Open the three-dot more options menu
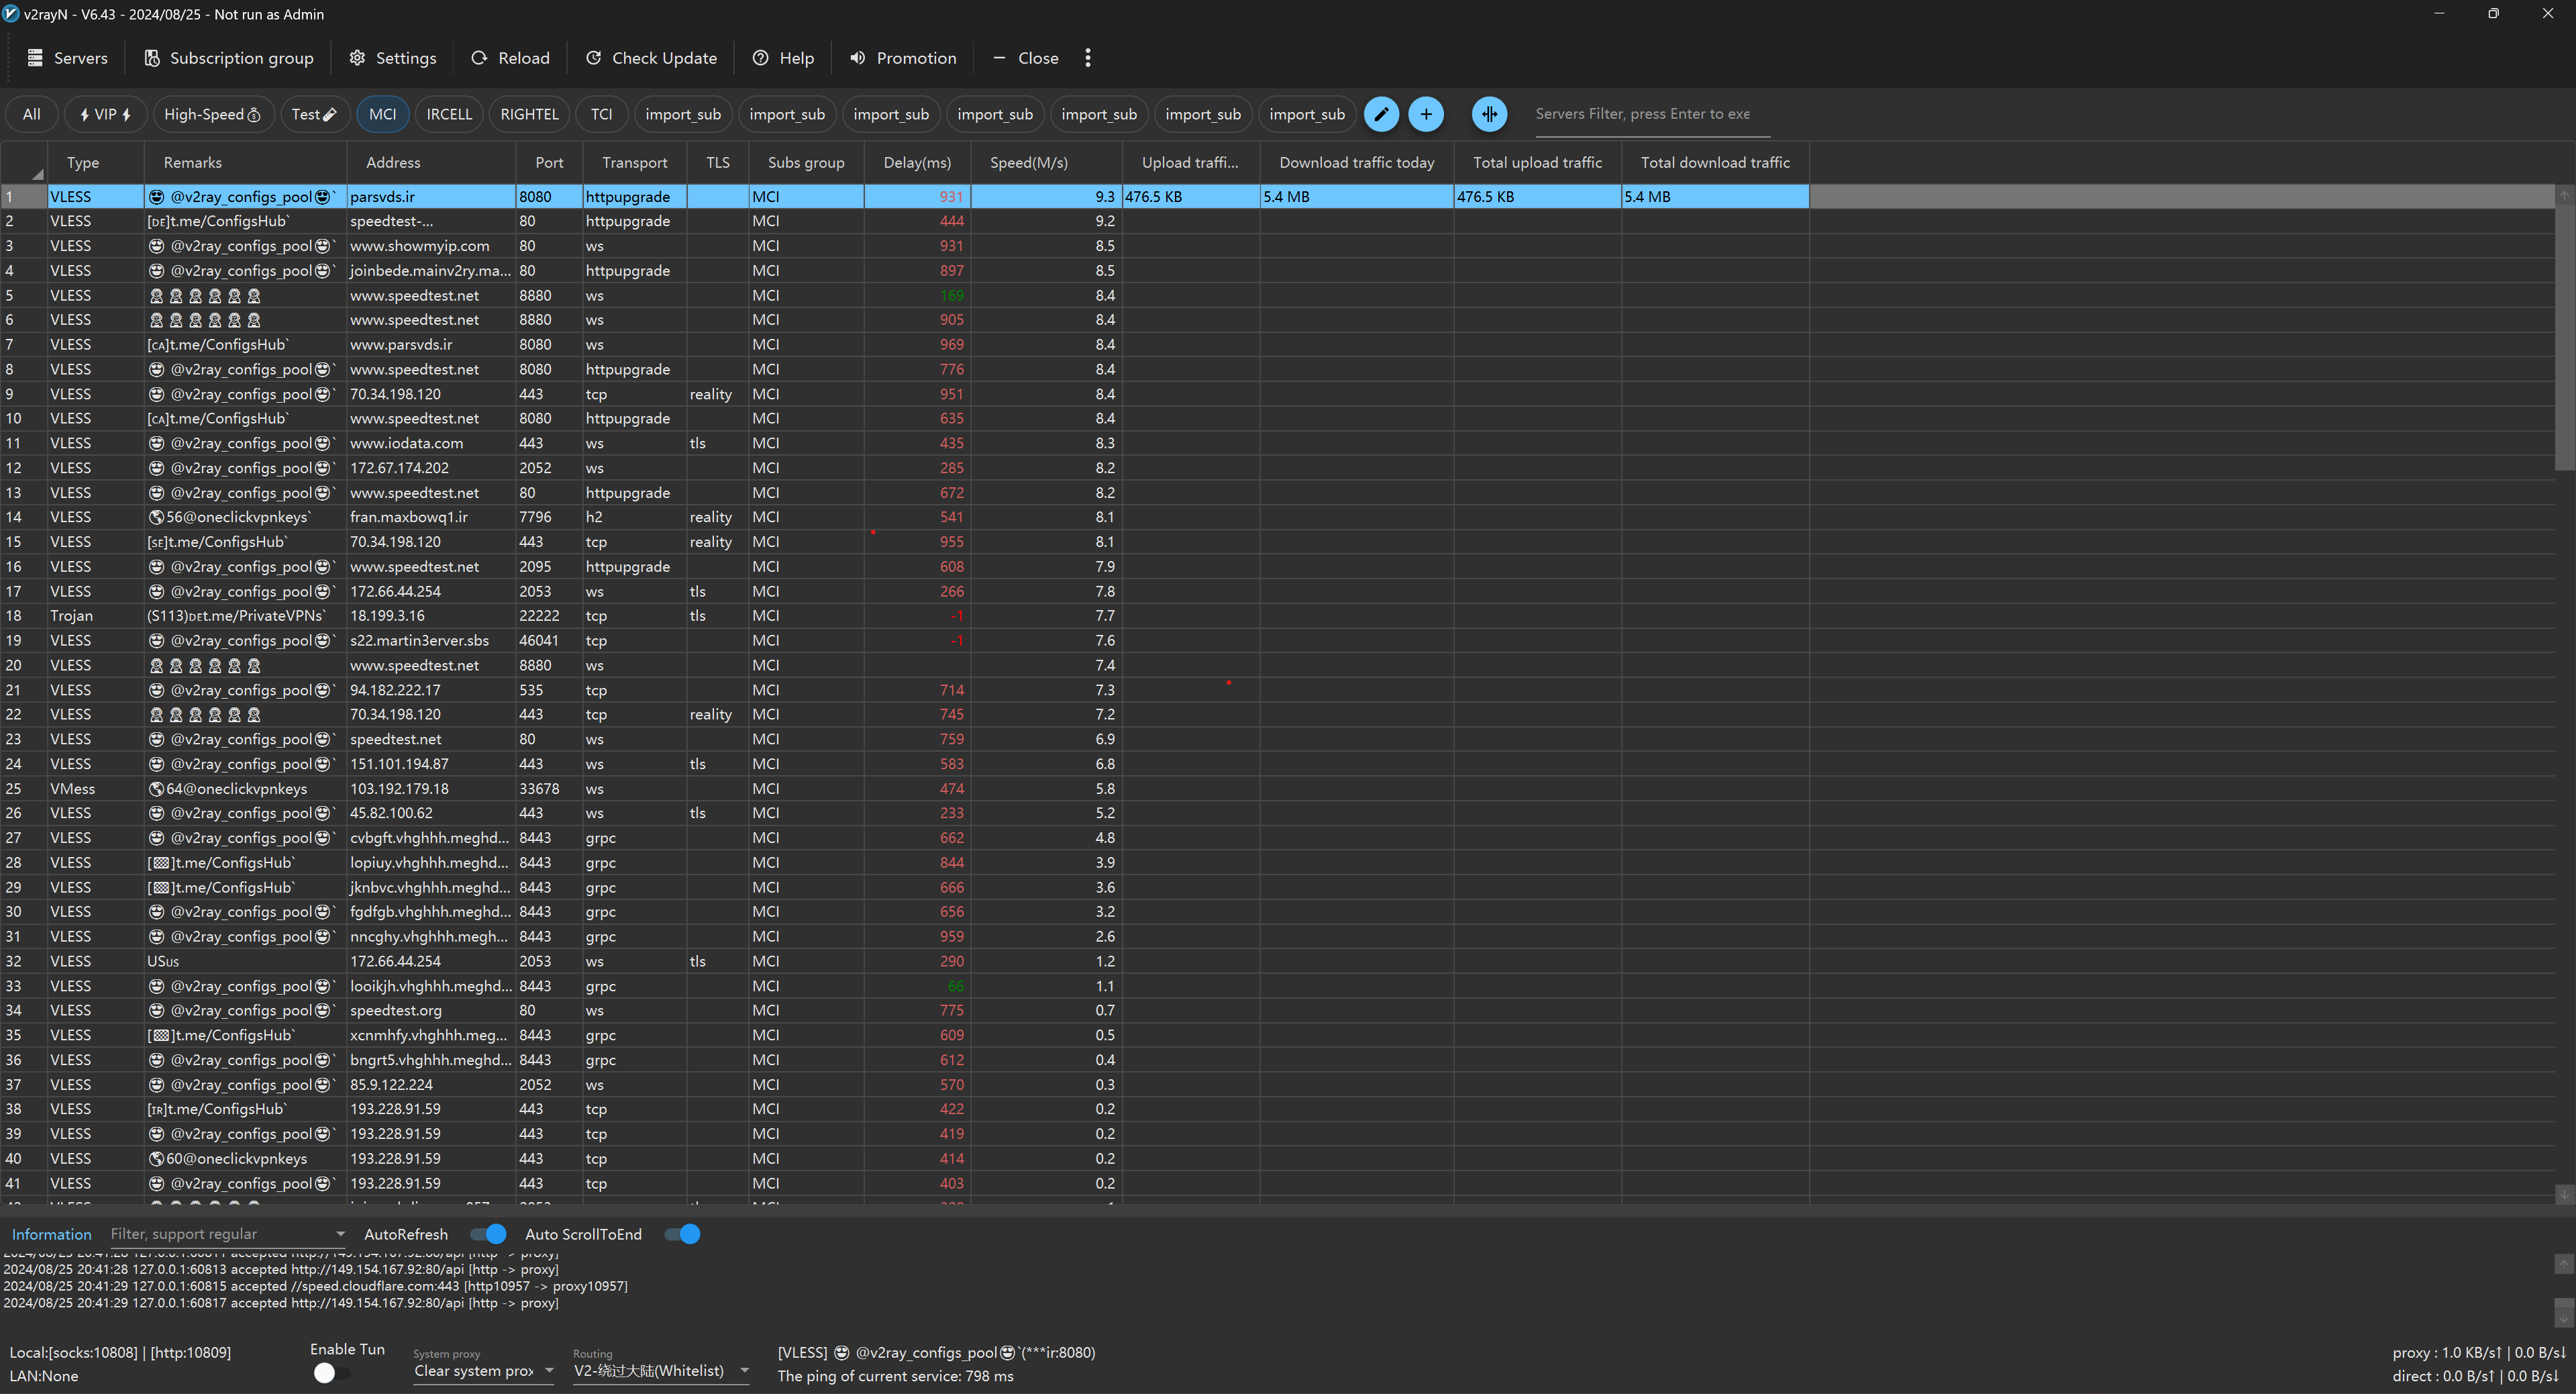The height and width of the screenshot is (1394, 2576). pyautogui.click(x=1087, y=58)
